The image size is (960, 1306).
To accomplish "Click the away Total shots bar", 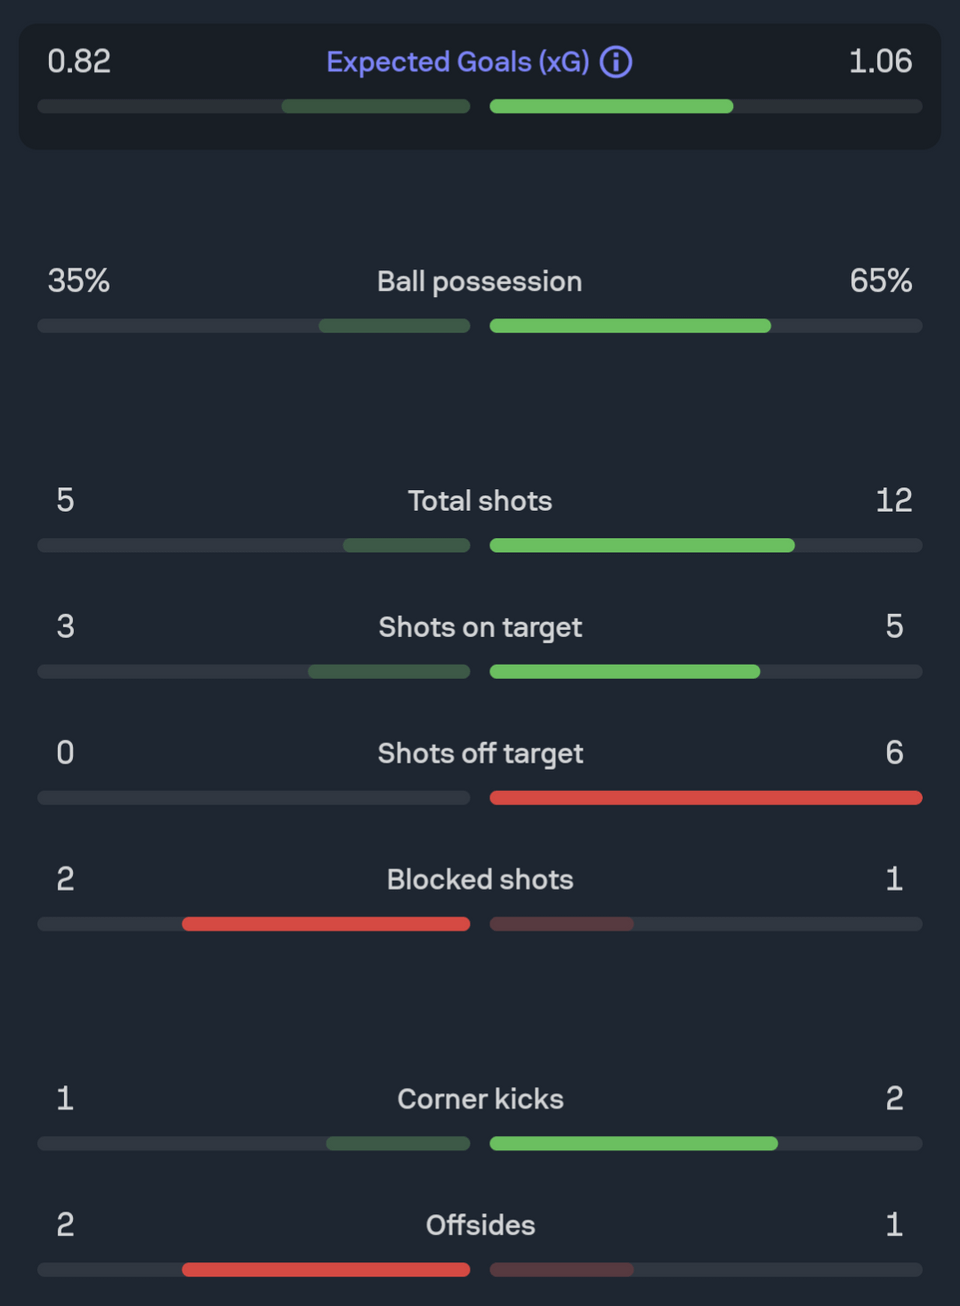I will (x=642, y=546).
